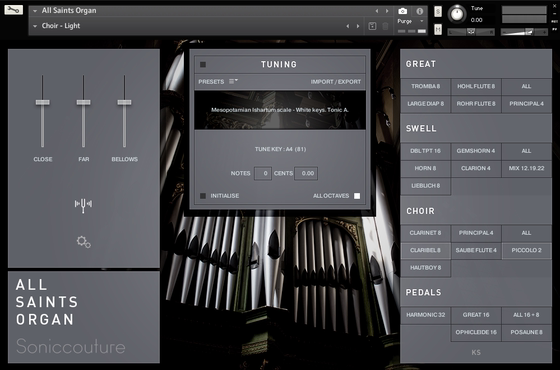The width and height of the screenshot is (560, 370).
Task: Click the output volume slider
Action: point(524,32)
